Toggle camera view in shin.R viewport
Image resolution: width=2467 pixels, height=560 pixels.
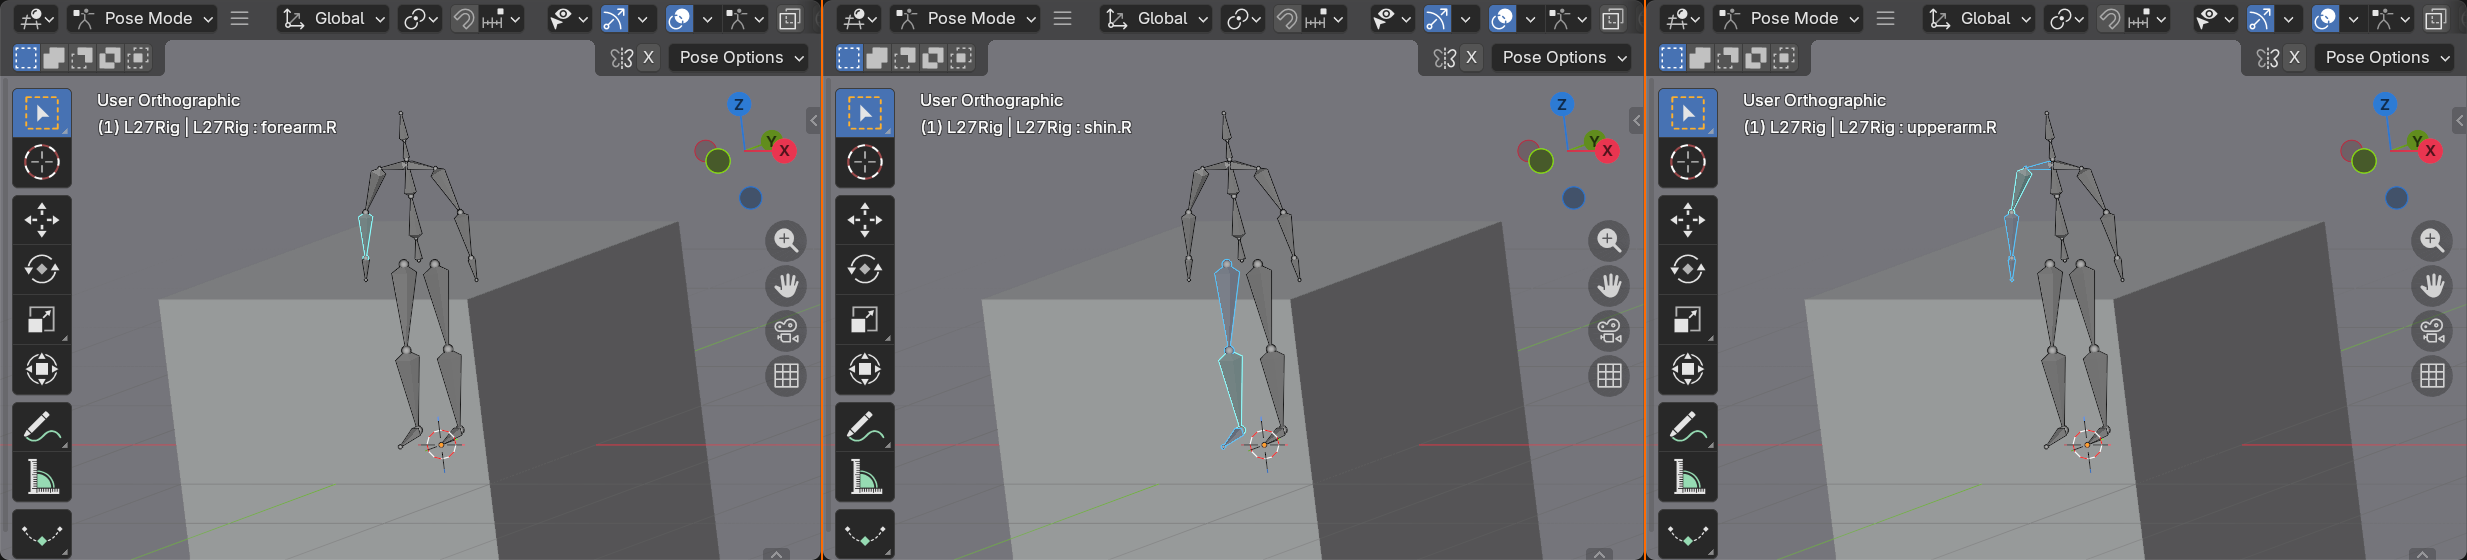(x=1609, y=331)
